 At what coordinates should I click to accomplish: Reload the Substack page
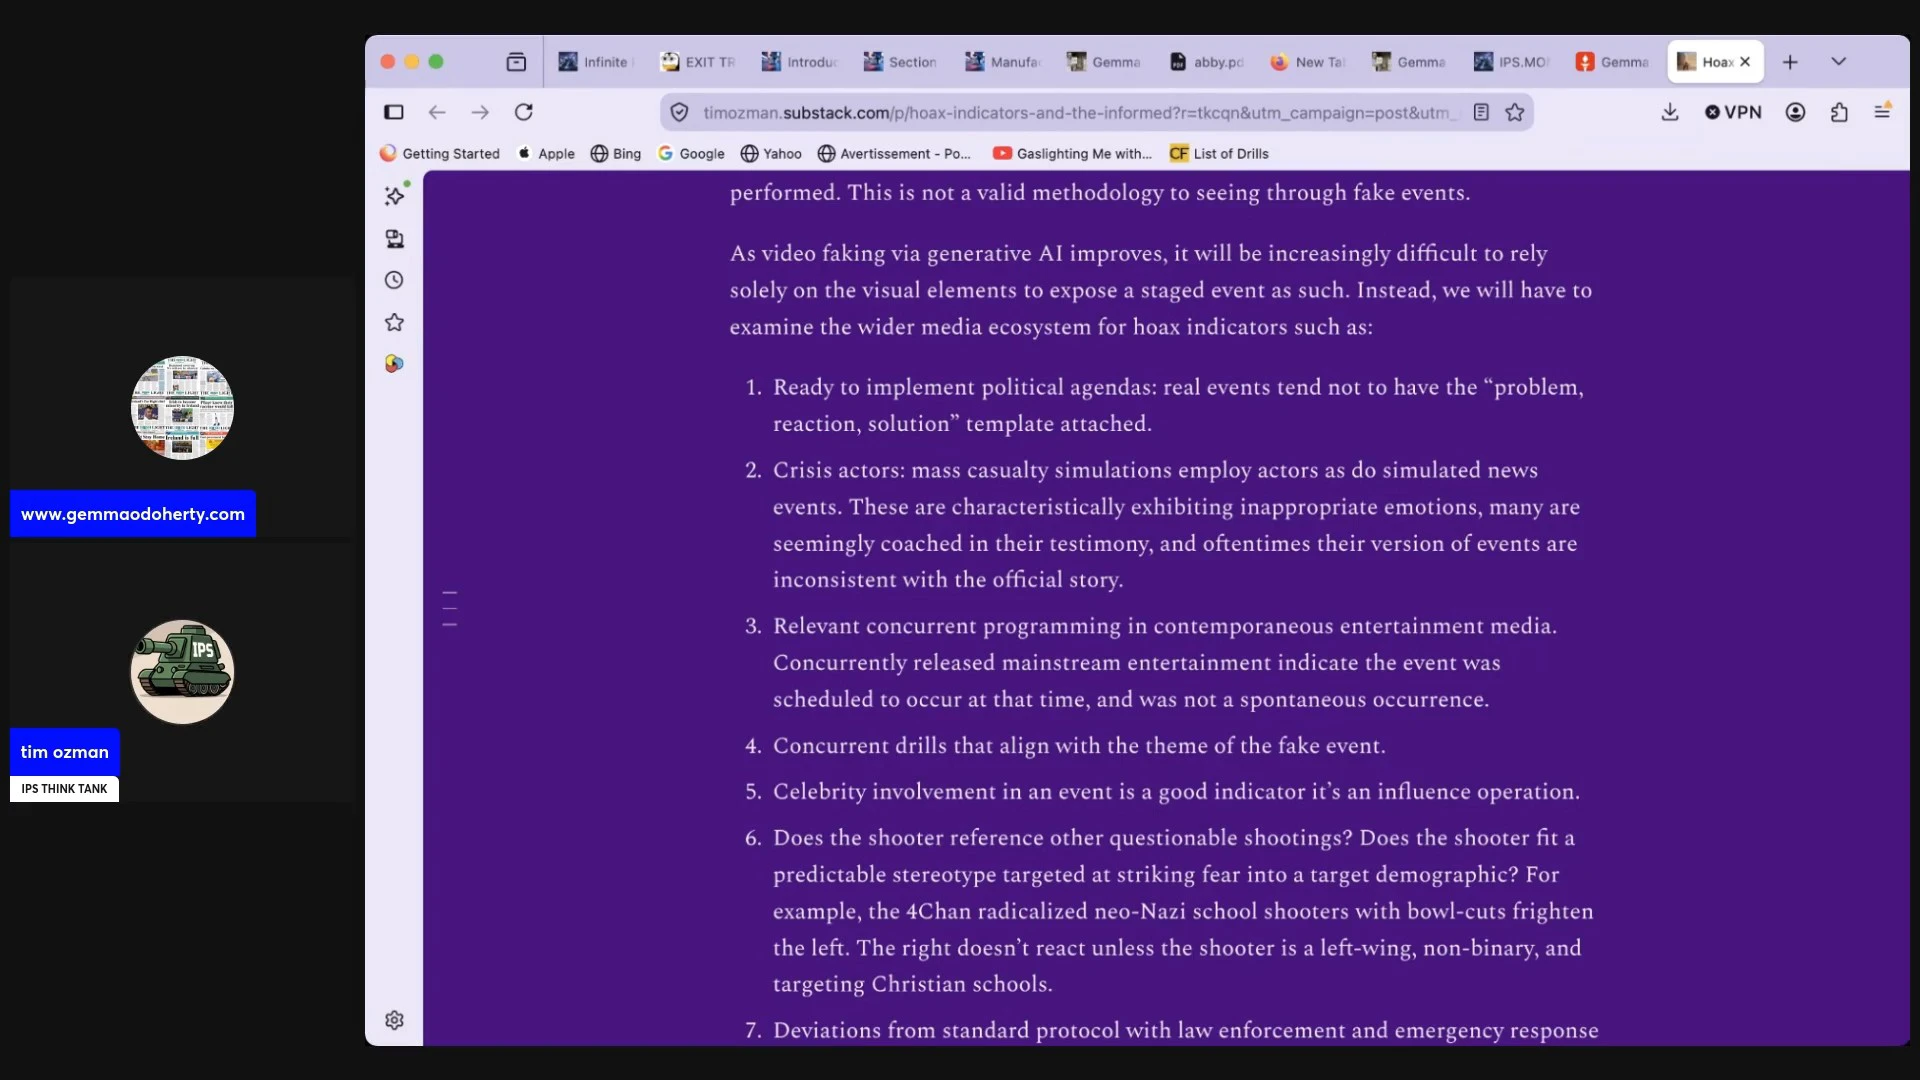(523, 112)
